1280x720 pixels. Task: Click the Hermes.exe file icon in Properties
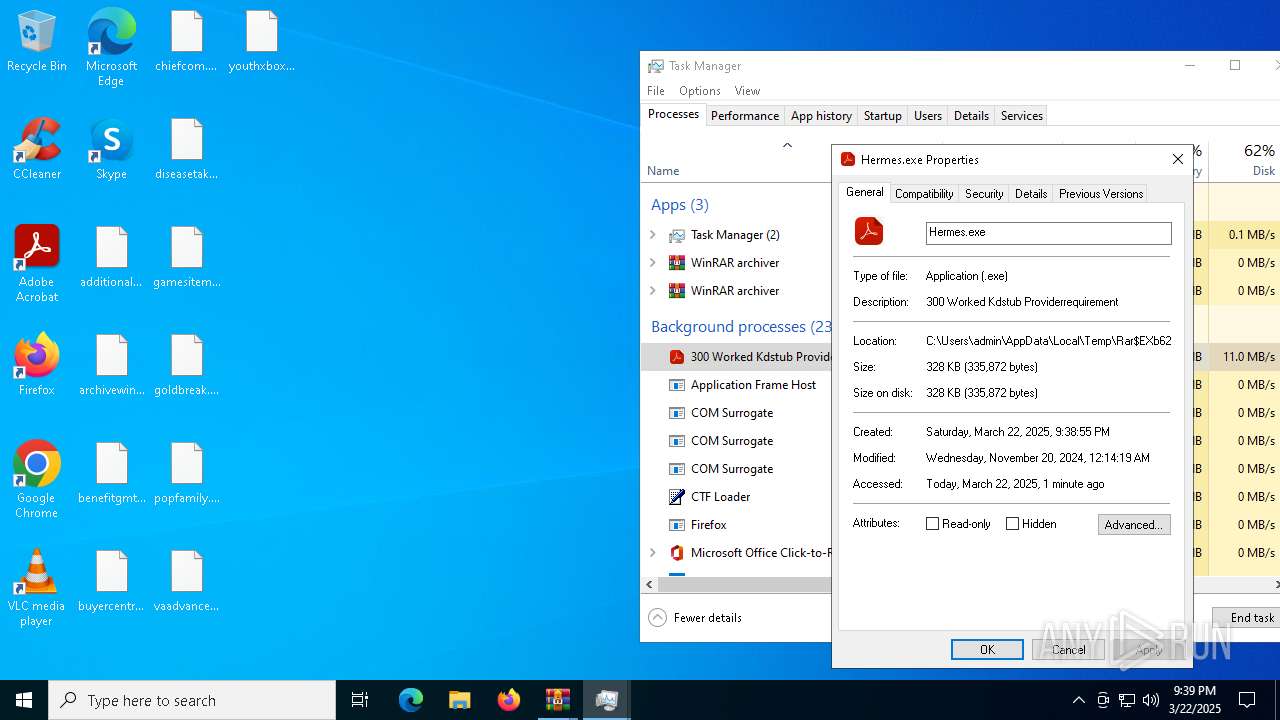(869, 231)
